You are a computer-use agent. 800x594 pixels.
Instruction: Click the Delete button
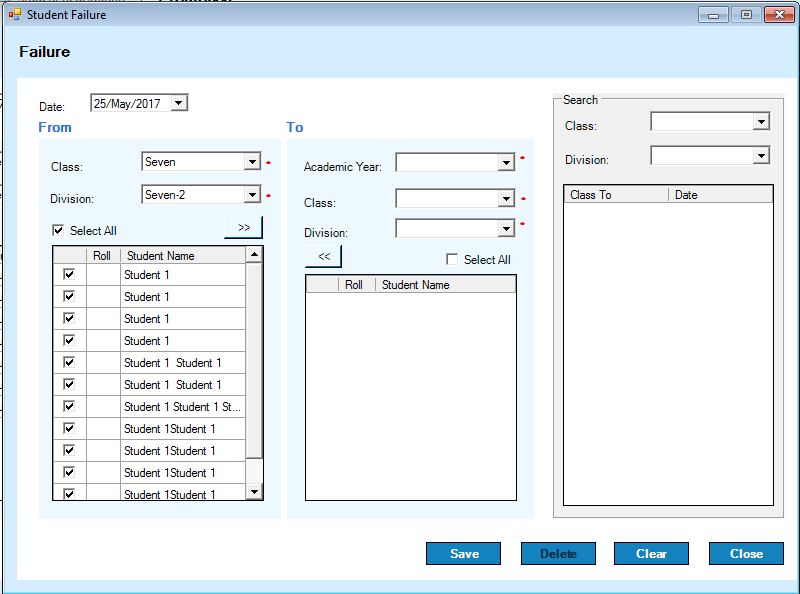[x=558, y=554]
